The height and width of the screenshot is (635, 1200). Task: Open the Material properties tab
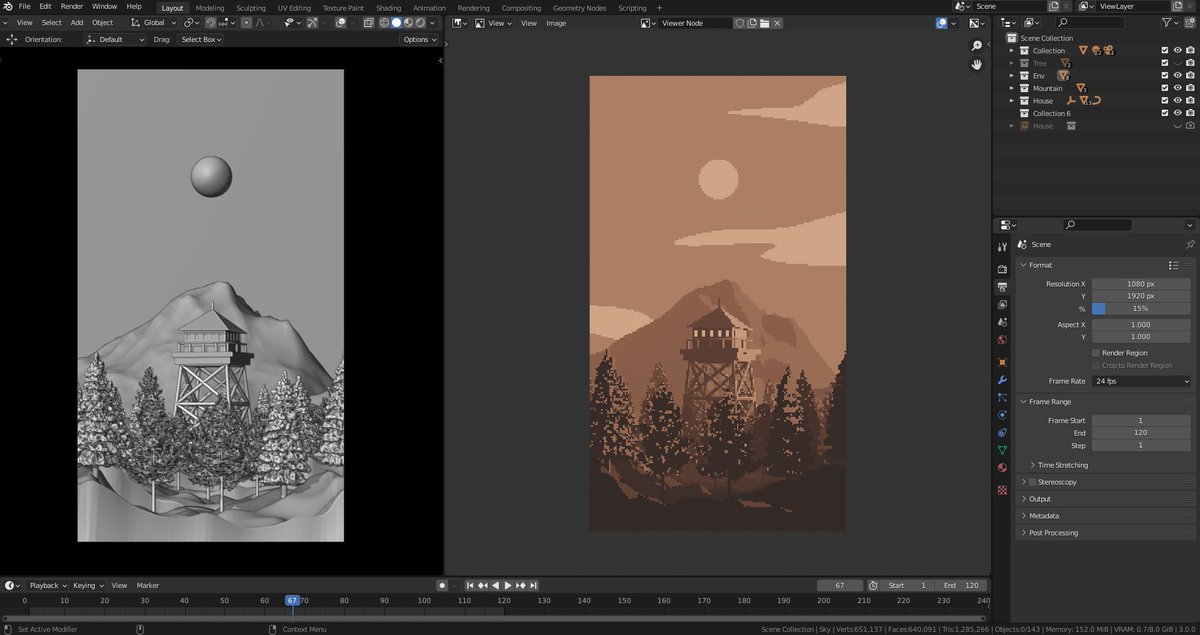coord(1002,468)
